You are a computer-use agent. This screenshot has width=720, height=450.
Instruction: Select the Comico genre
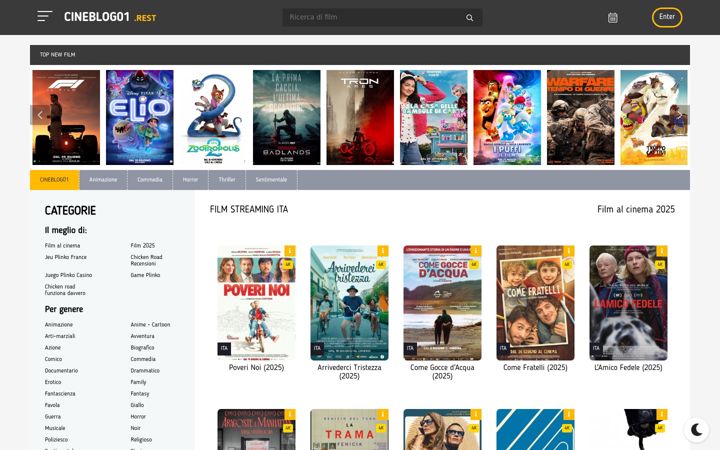[53, 359]
